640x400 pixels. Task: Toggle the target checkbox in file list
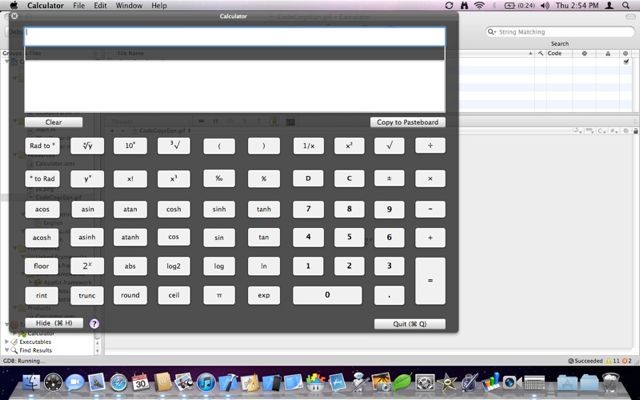(626, 62)
